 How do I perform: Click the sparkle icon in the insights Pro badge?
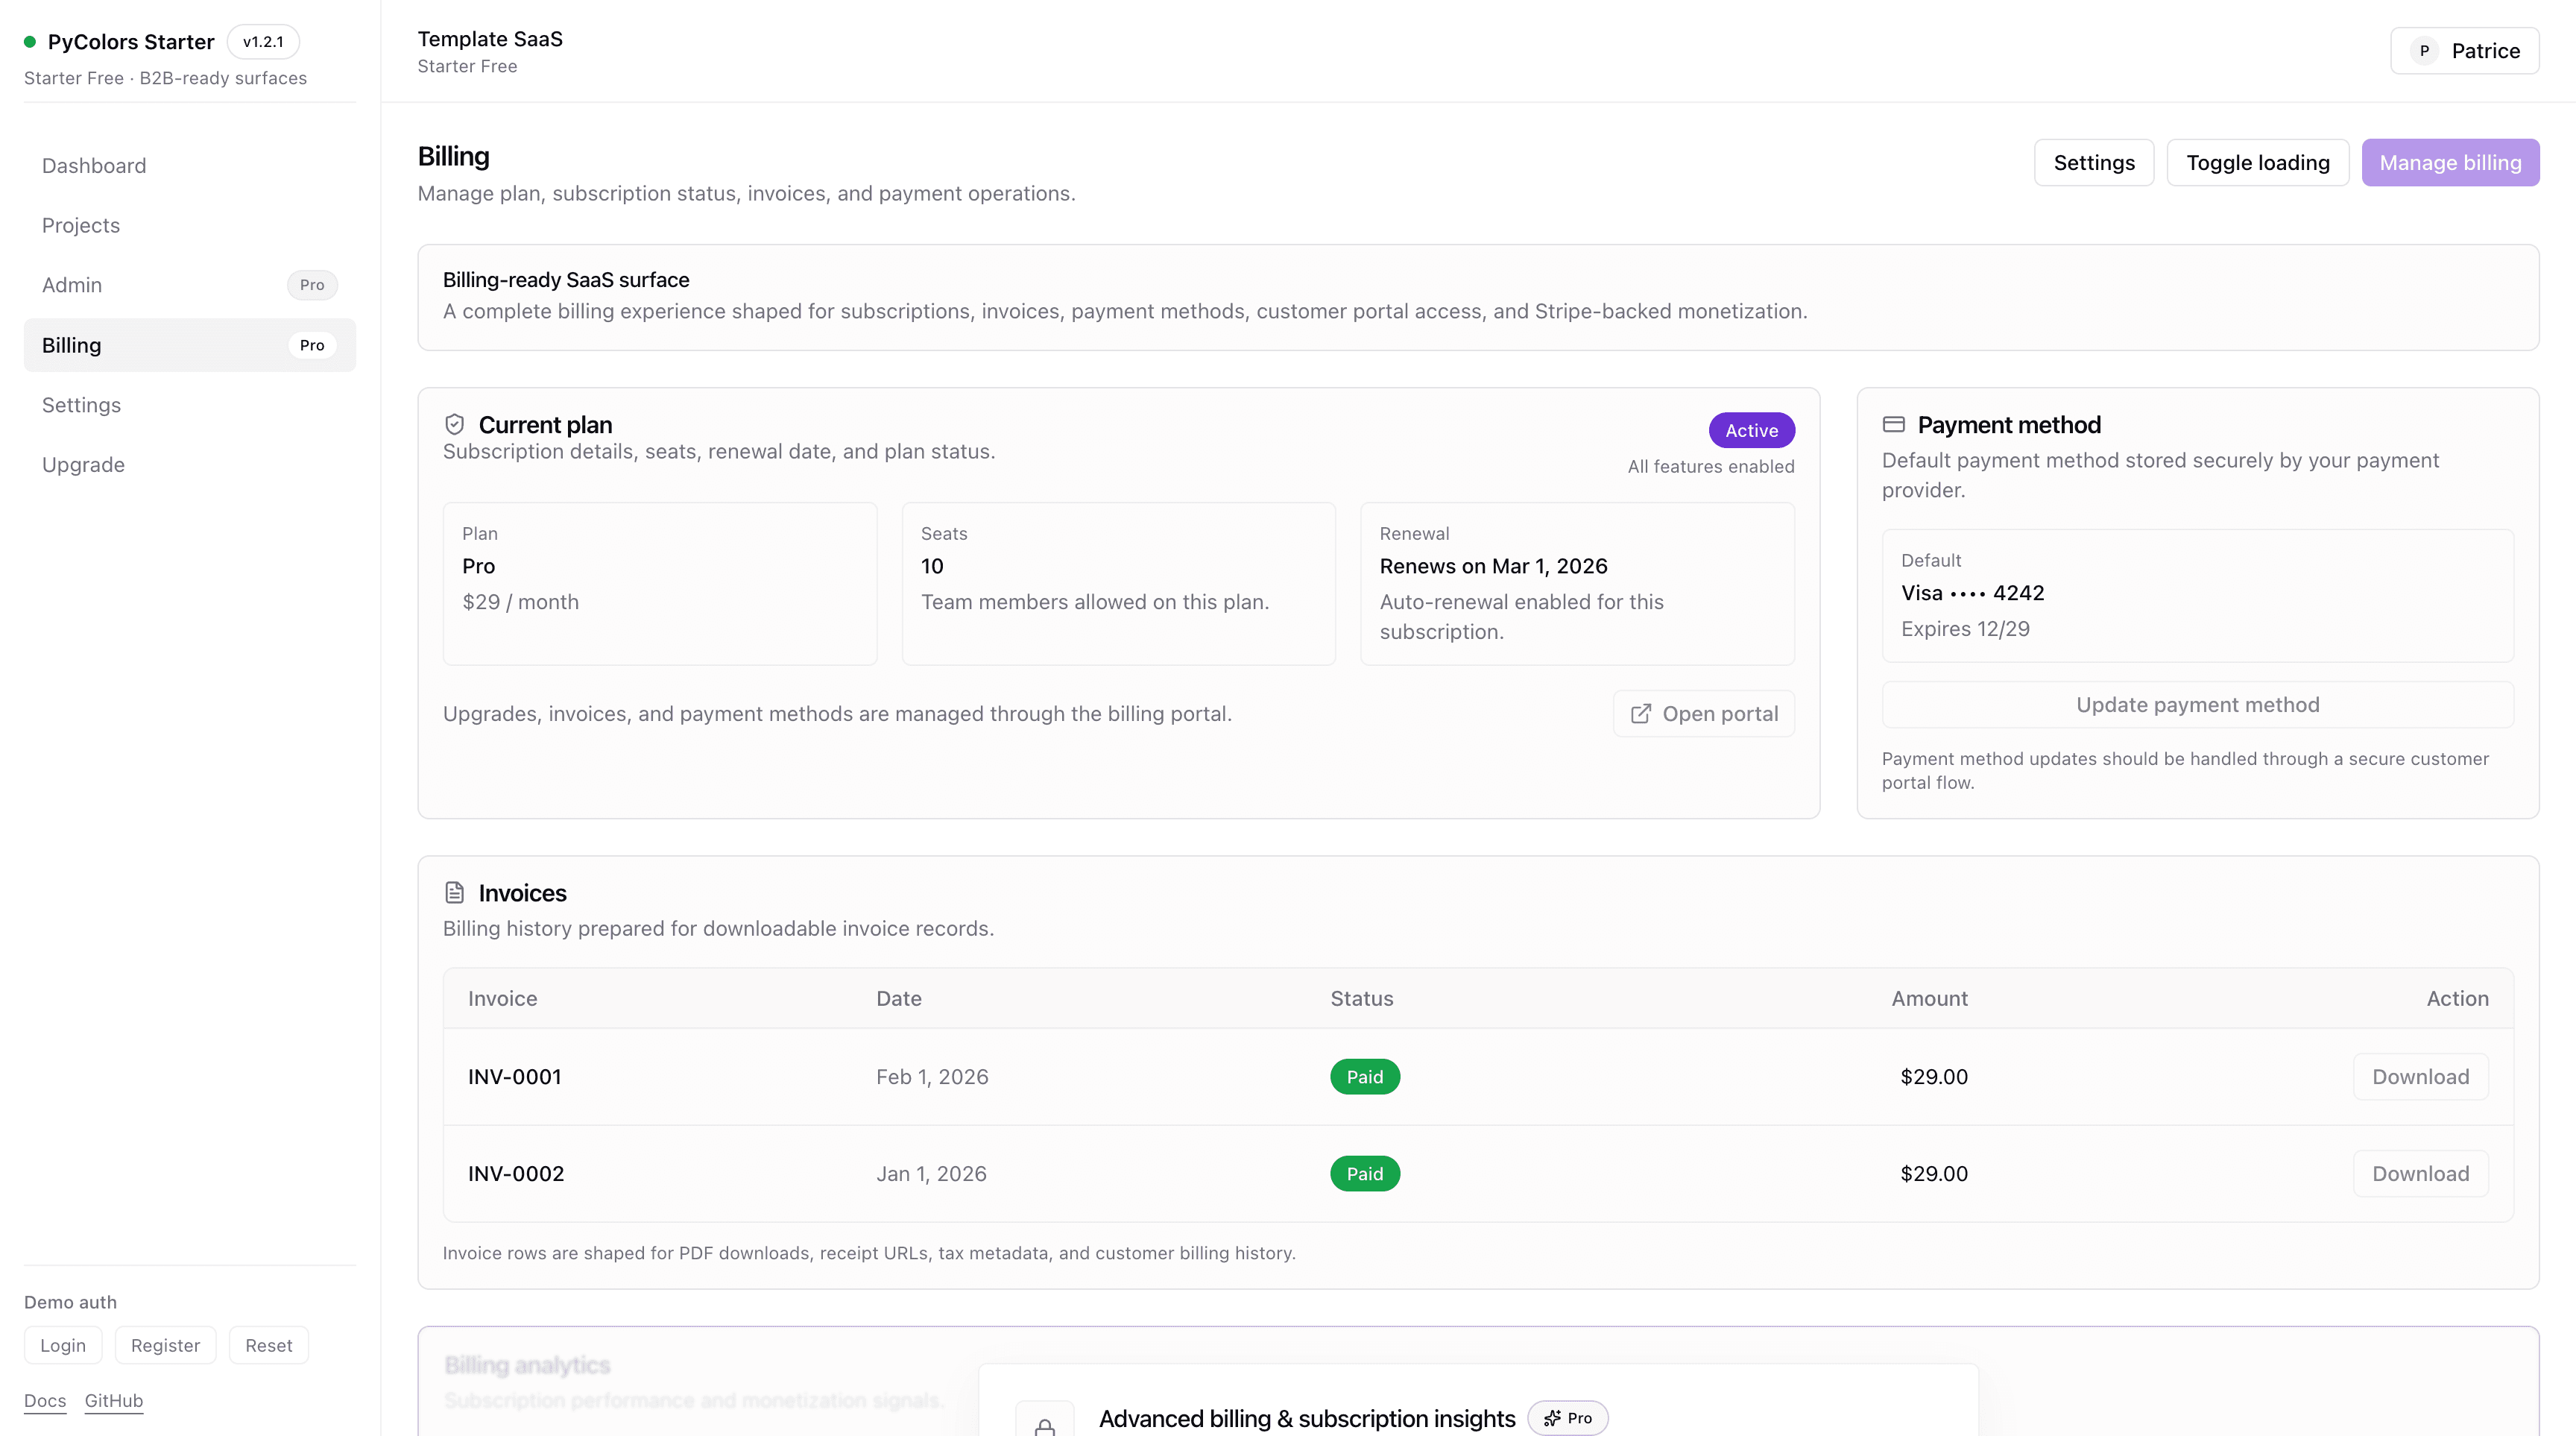[x=1552, y=1418]
